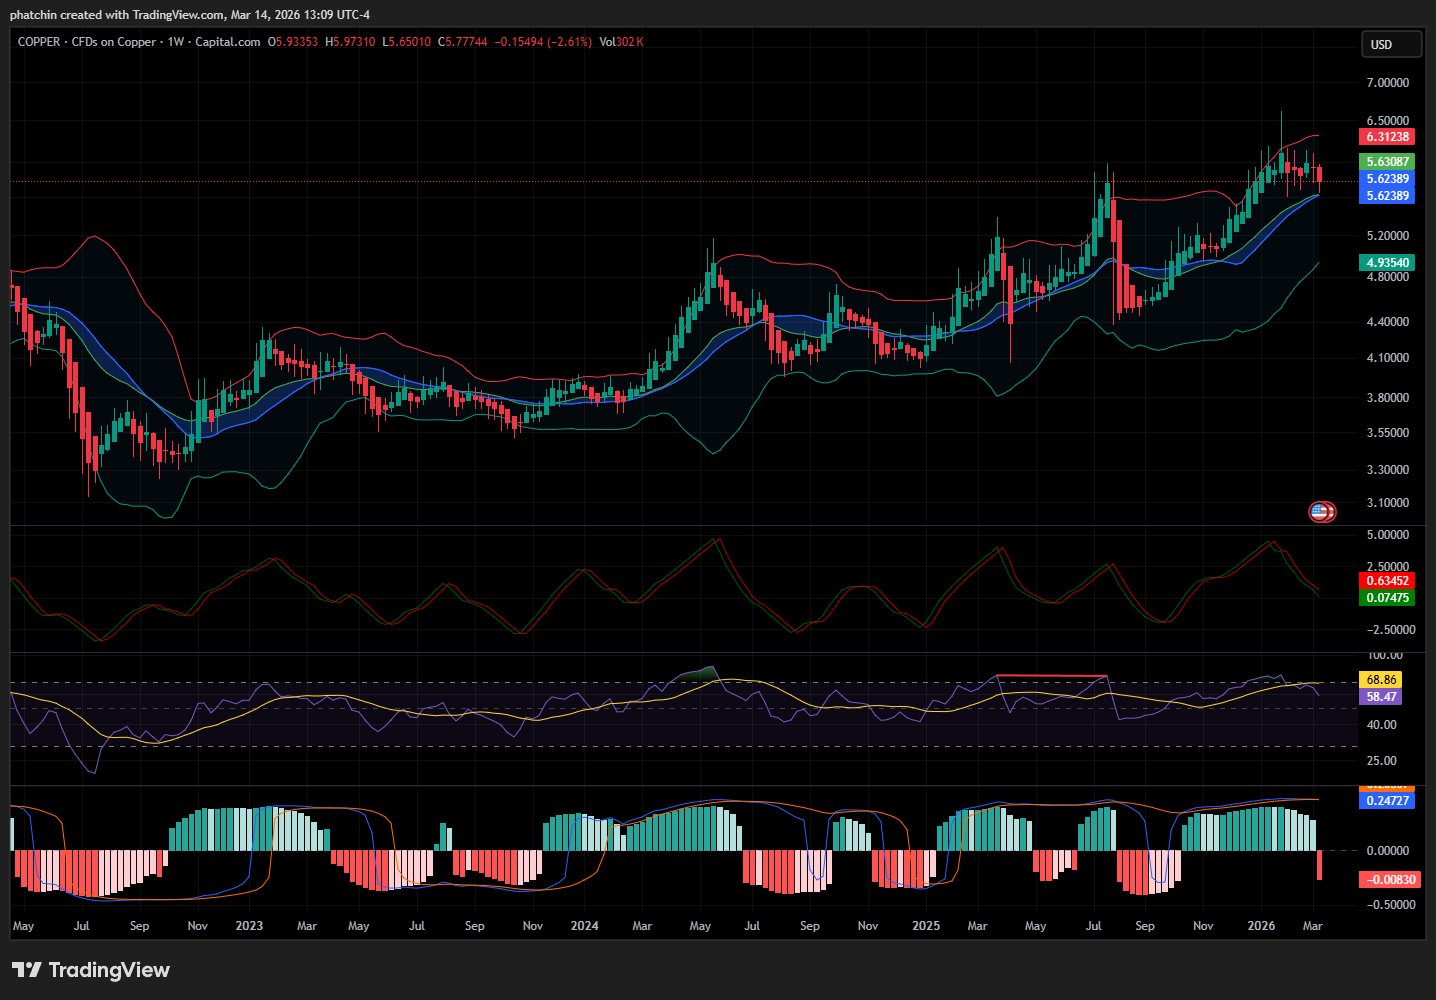
Task: Click the green 0.07475 oscillator value label
Action: coord(1387,598)
